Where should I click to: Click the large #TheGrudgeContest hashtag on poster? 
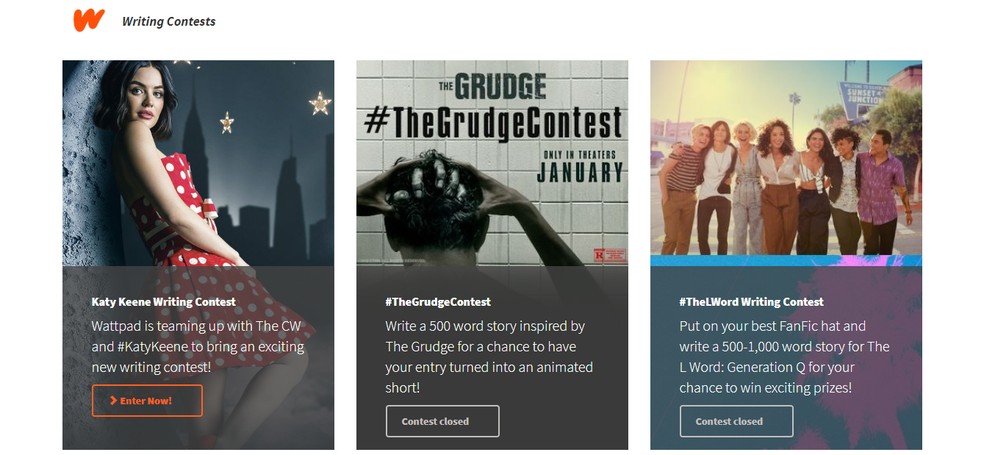(492, 122)
